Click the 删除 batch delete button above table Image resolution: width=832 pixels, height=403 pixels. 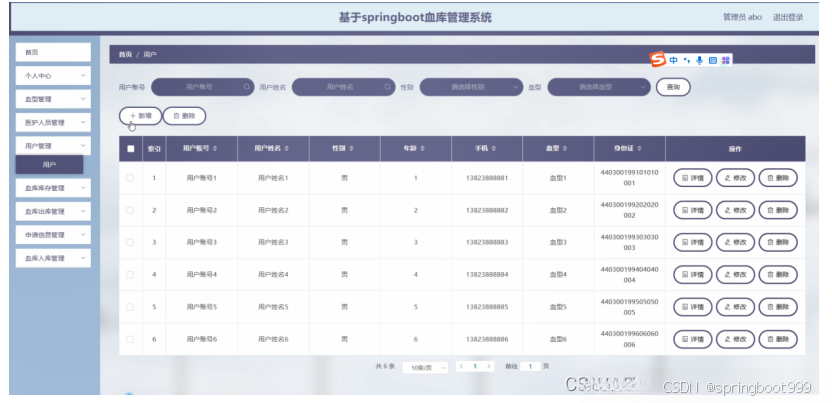pos(184,116)
